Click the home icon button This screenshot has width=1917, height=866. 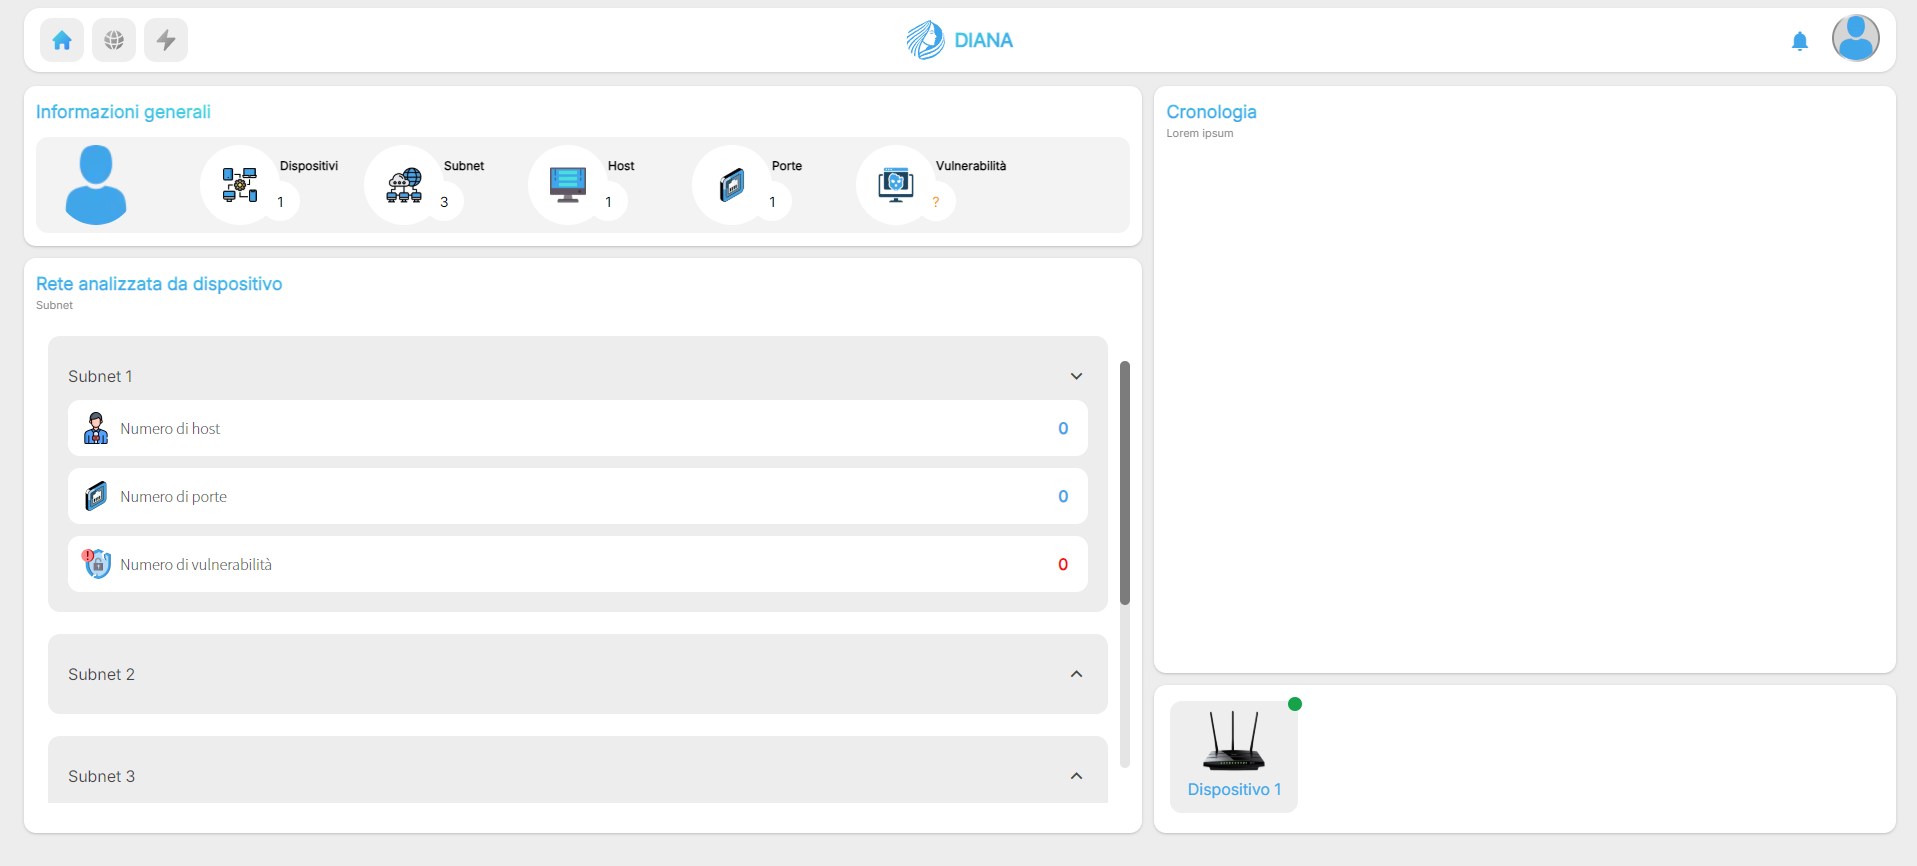point(62,40)
